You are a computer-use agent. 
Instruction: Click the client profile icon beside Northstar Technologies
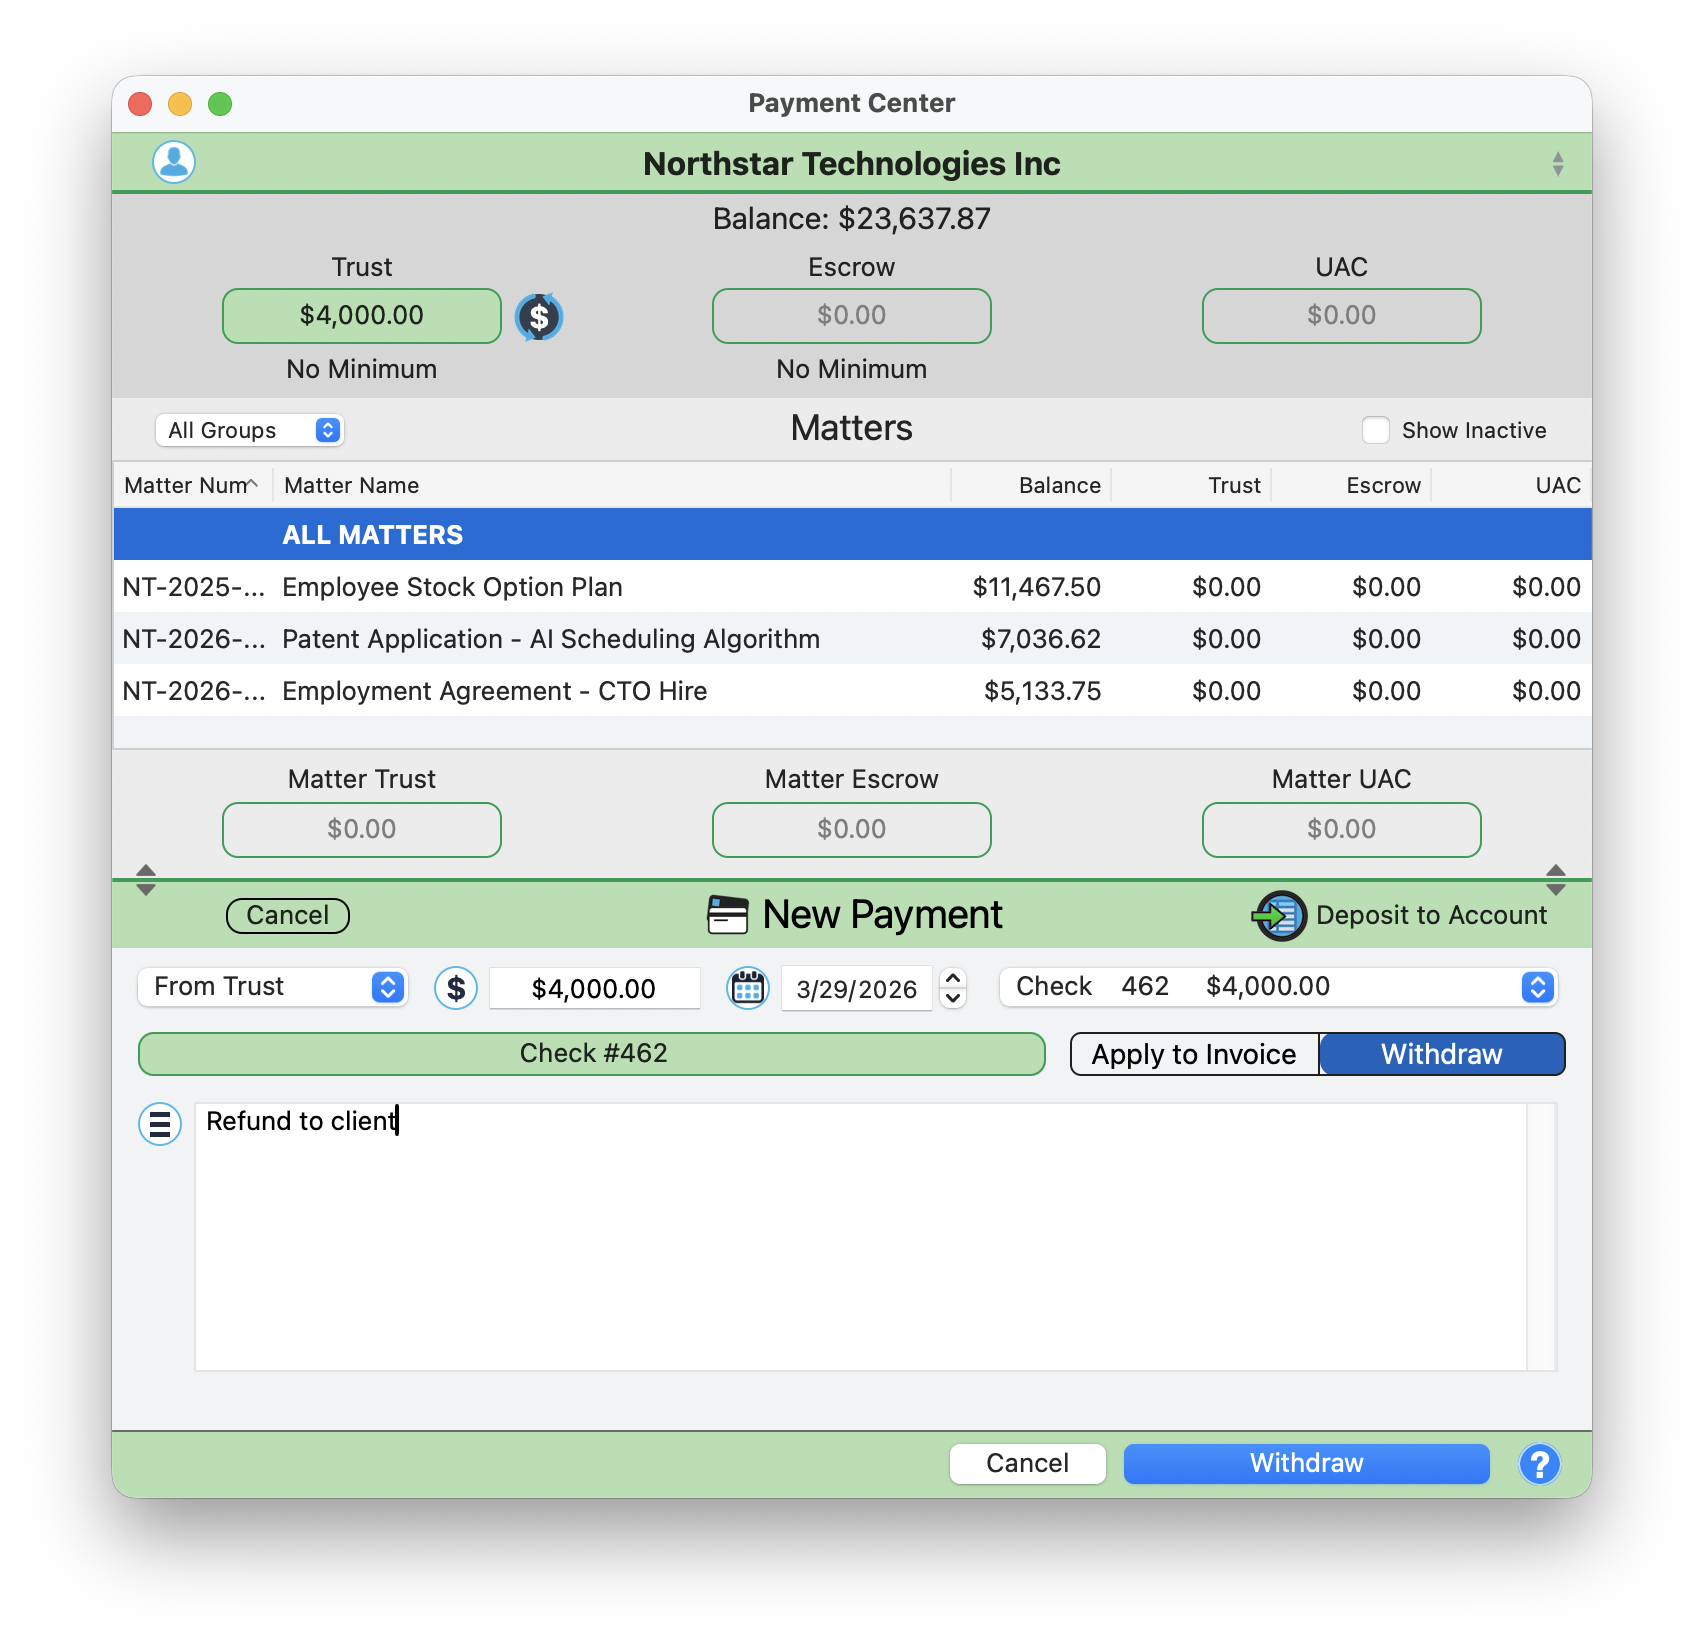pos(173,162)
